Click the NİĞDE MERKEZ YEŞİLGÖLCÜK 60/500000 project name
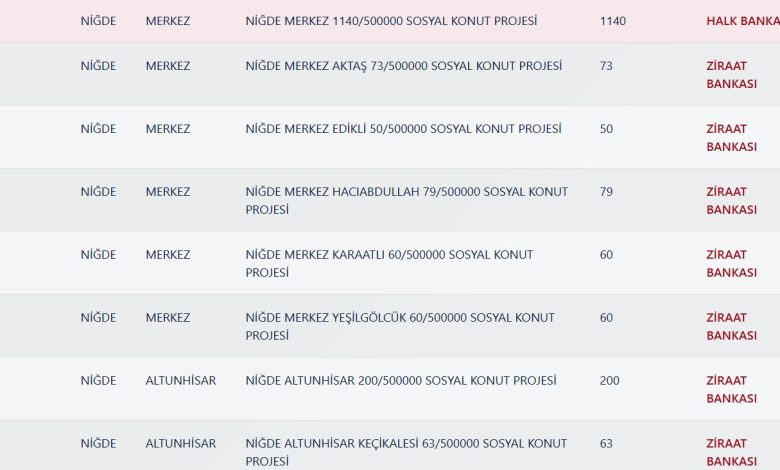 [x=400, y=327]
